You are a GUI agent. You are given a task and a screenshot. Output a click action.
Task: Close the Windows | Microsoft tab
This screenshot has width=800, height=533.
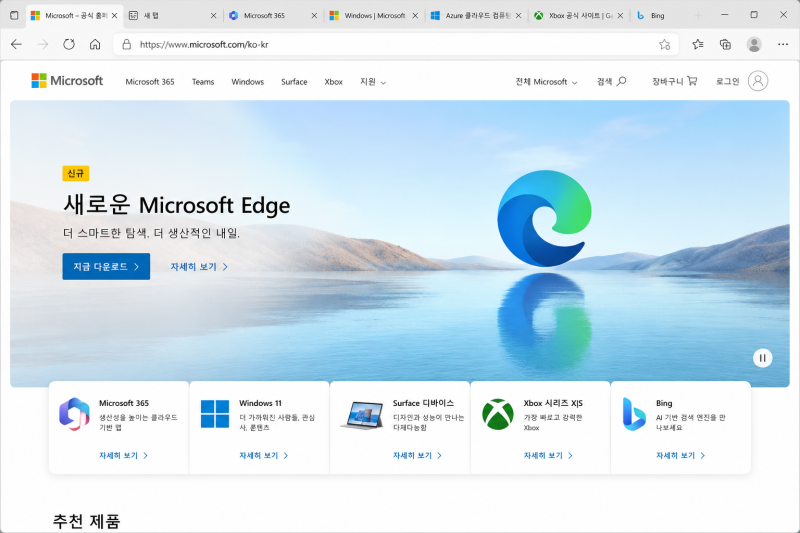pyautogui.click(x=415, y=15)
